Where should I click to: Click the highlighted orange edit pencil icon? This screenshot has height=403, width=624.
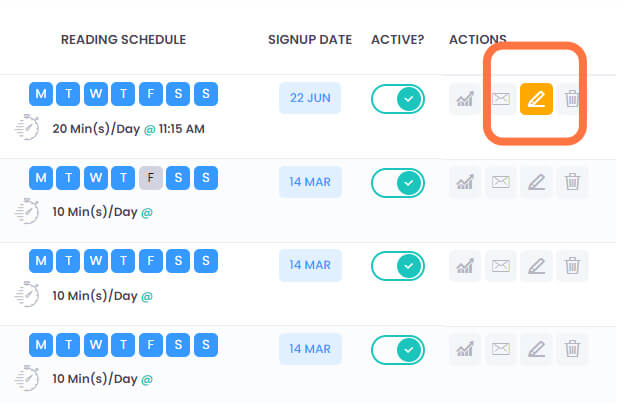tap(536, 99)
